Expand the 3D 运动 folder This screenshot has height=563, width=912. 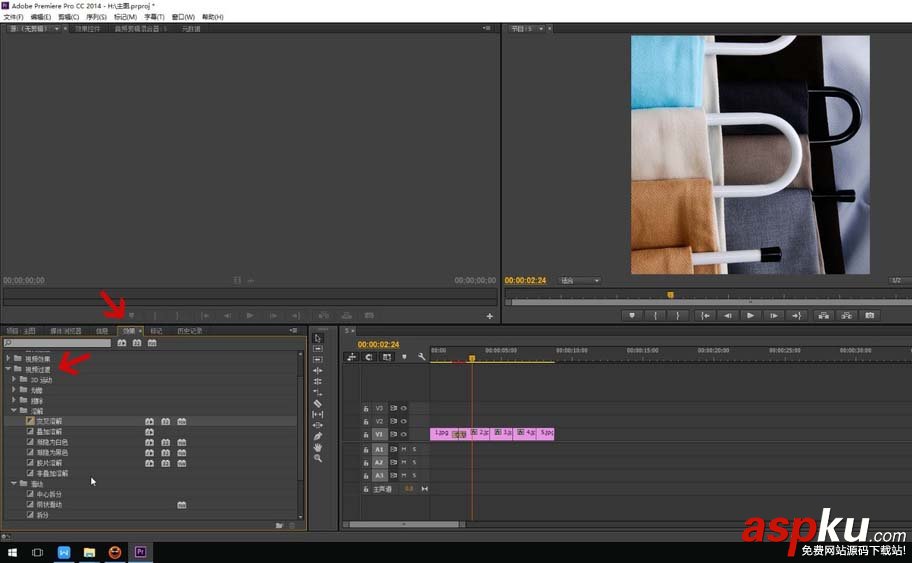pos(14,380)
